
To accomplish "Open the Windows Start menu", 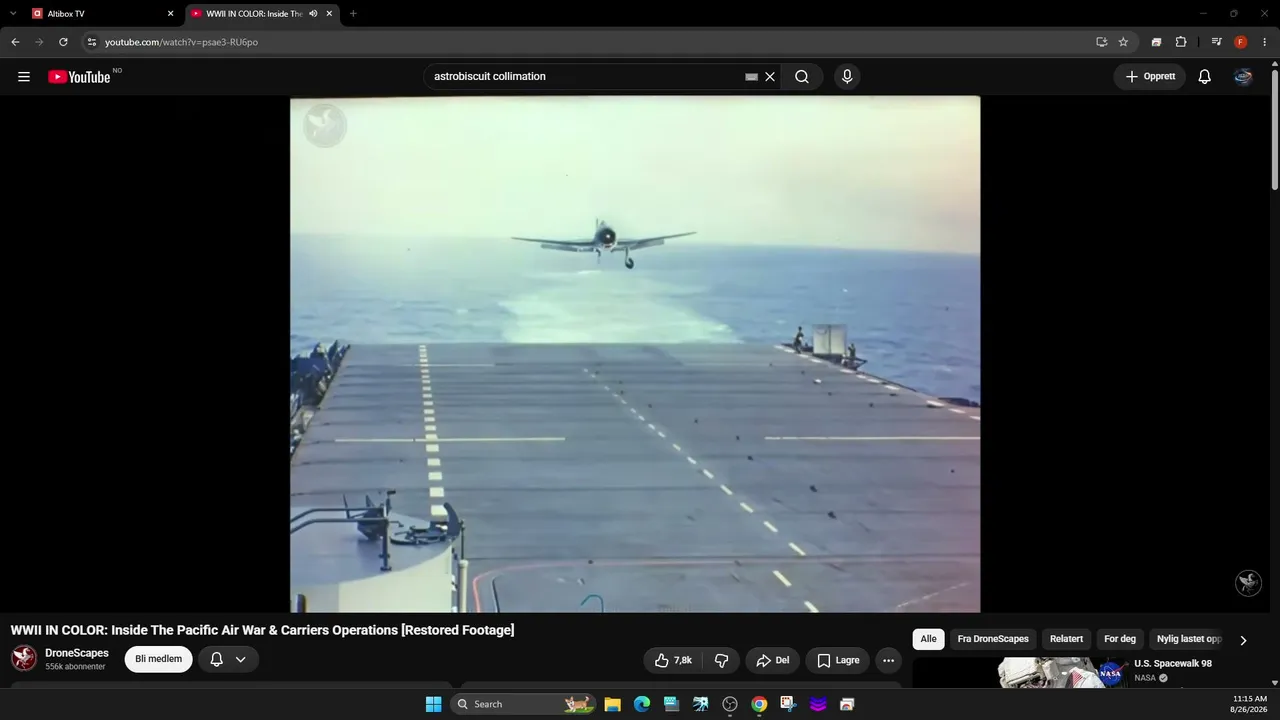I will [433, 704].
